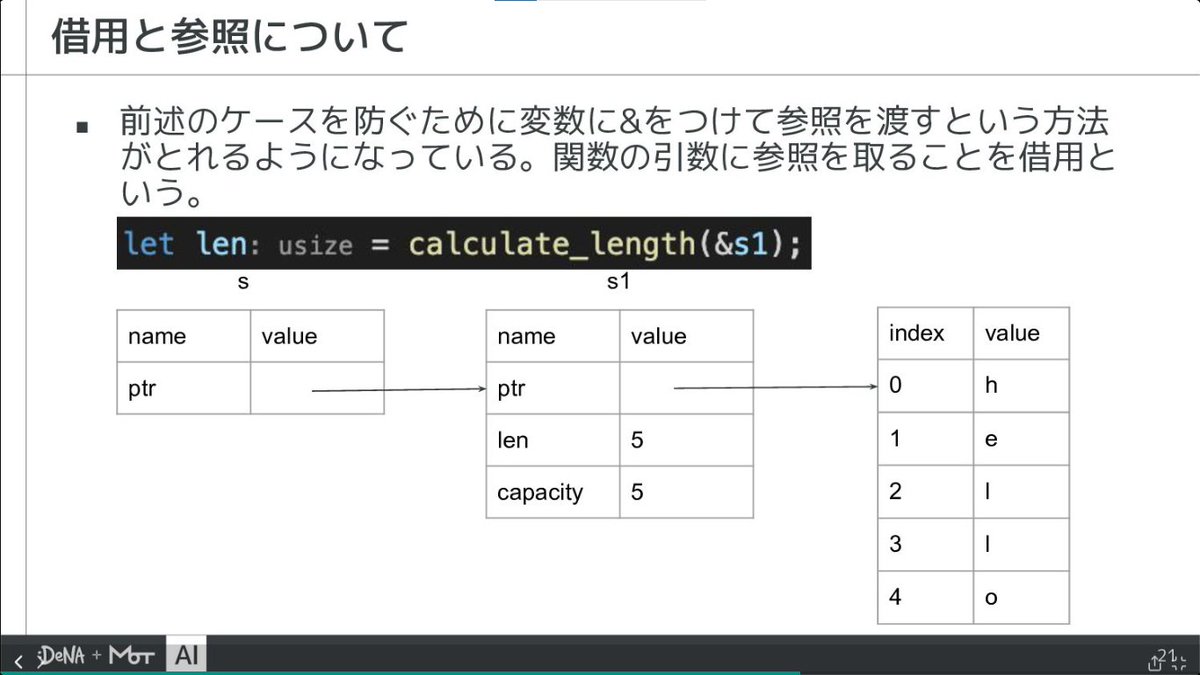Click the slide page number 21
1200x675 pixels.
pos(1164,655)
